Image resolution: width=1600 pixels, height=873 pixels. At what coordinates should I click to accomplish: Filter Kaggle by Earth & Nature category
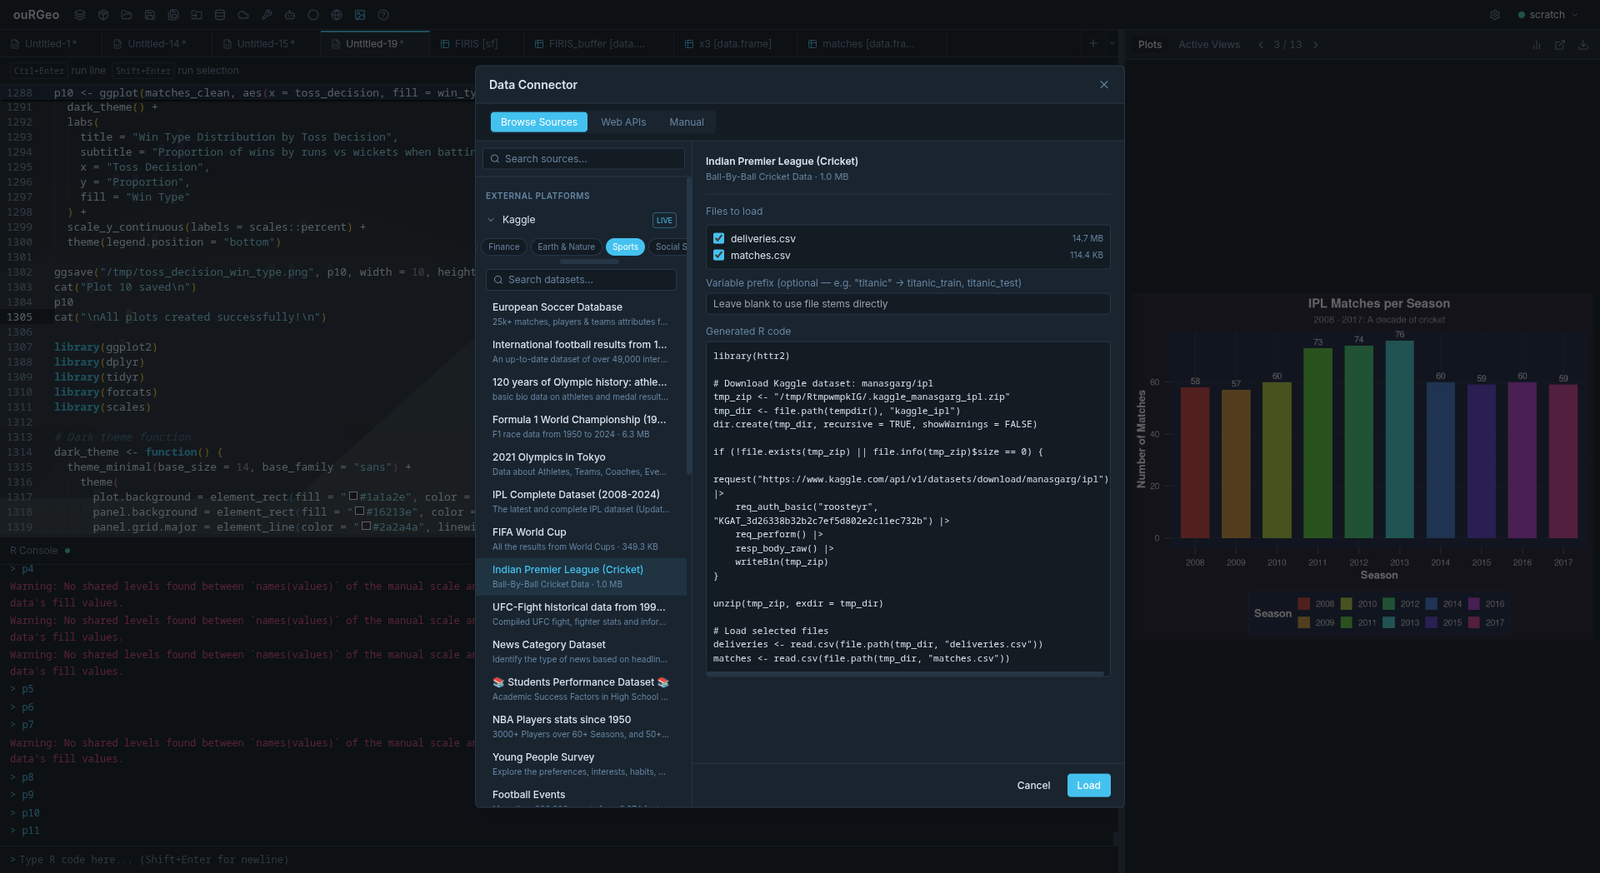tap(566, 247)
